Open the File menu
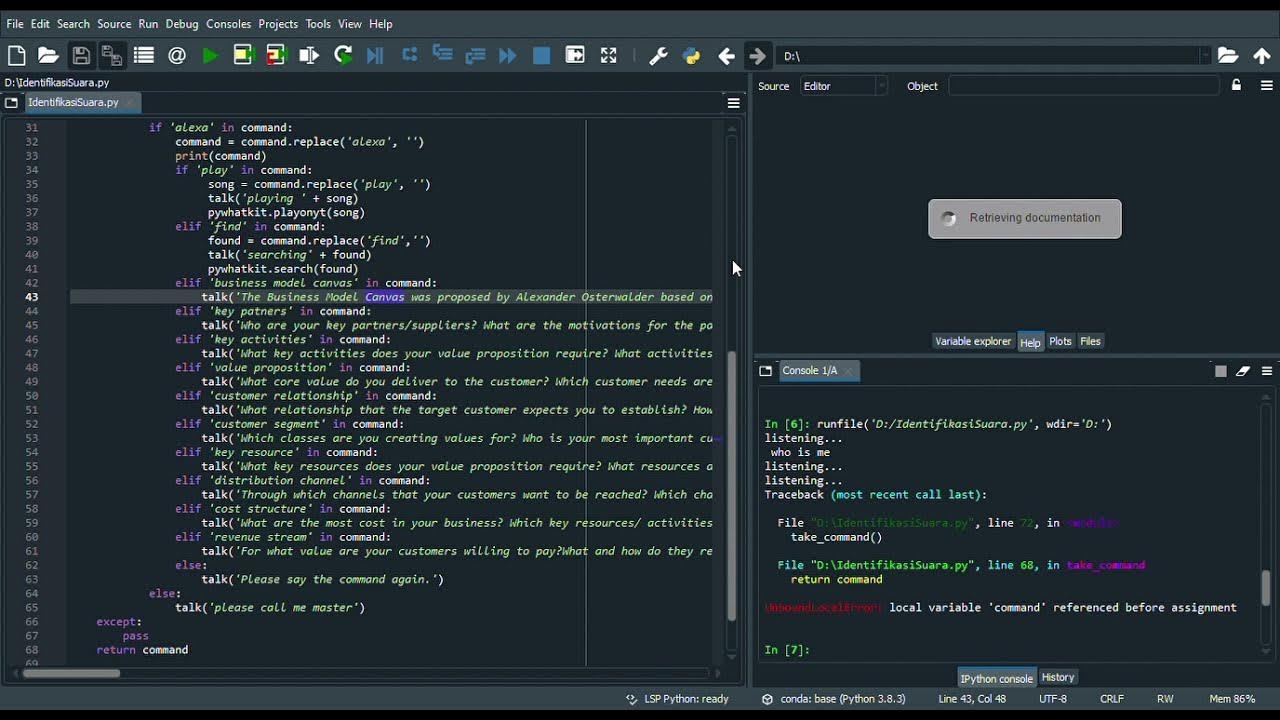Screen dimensions: 1280x720 click(x=15, y=24)
